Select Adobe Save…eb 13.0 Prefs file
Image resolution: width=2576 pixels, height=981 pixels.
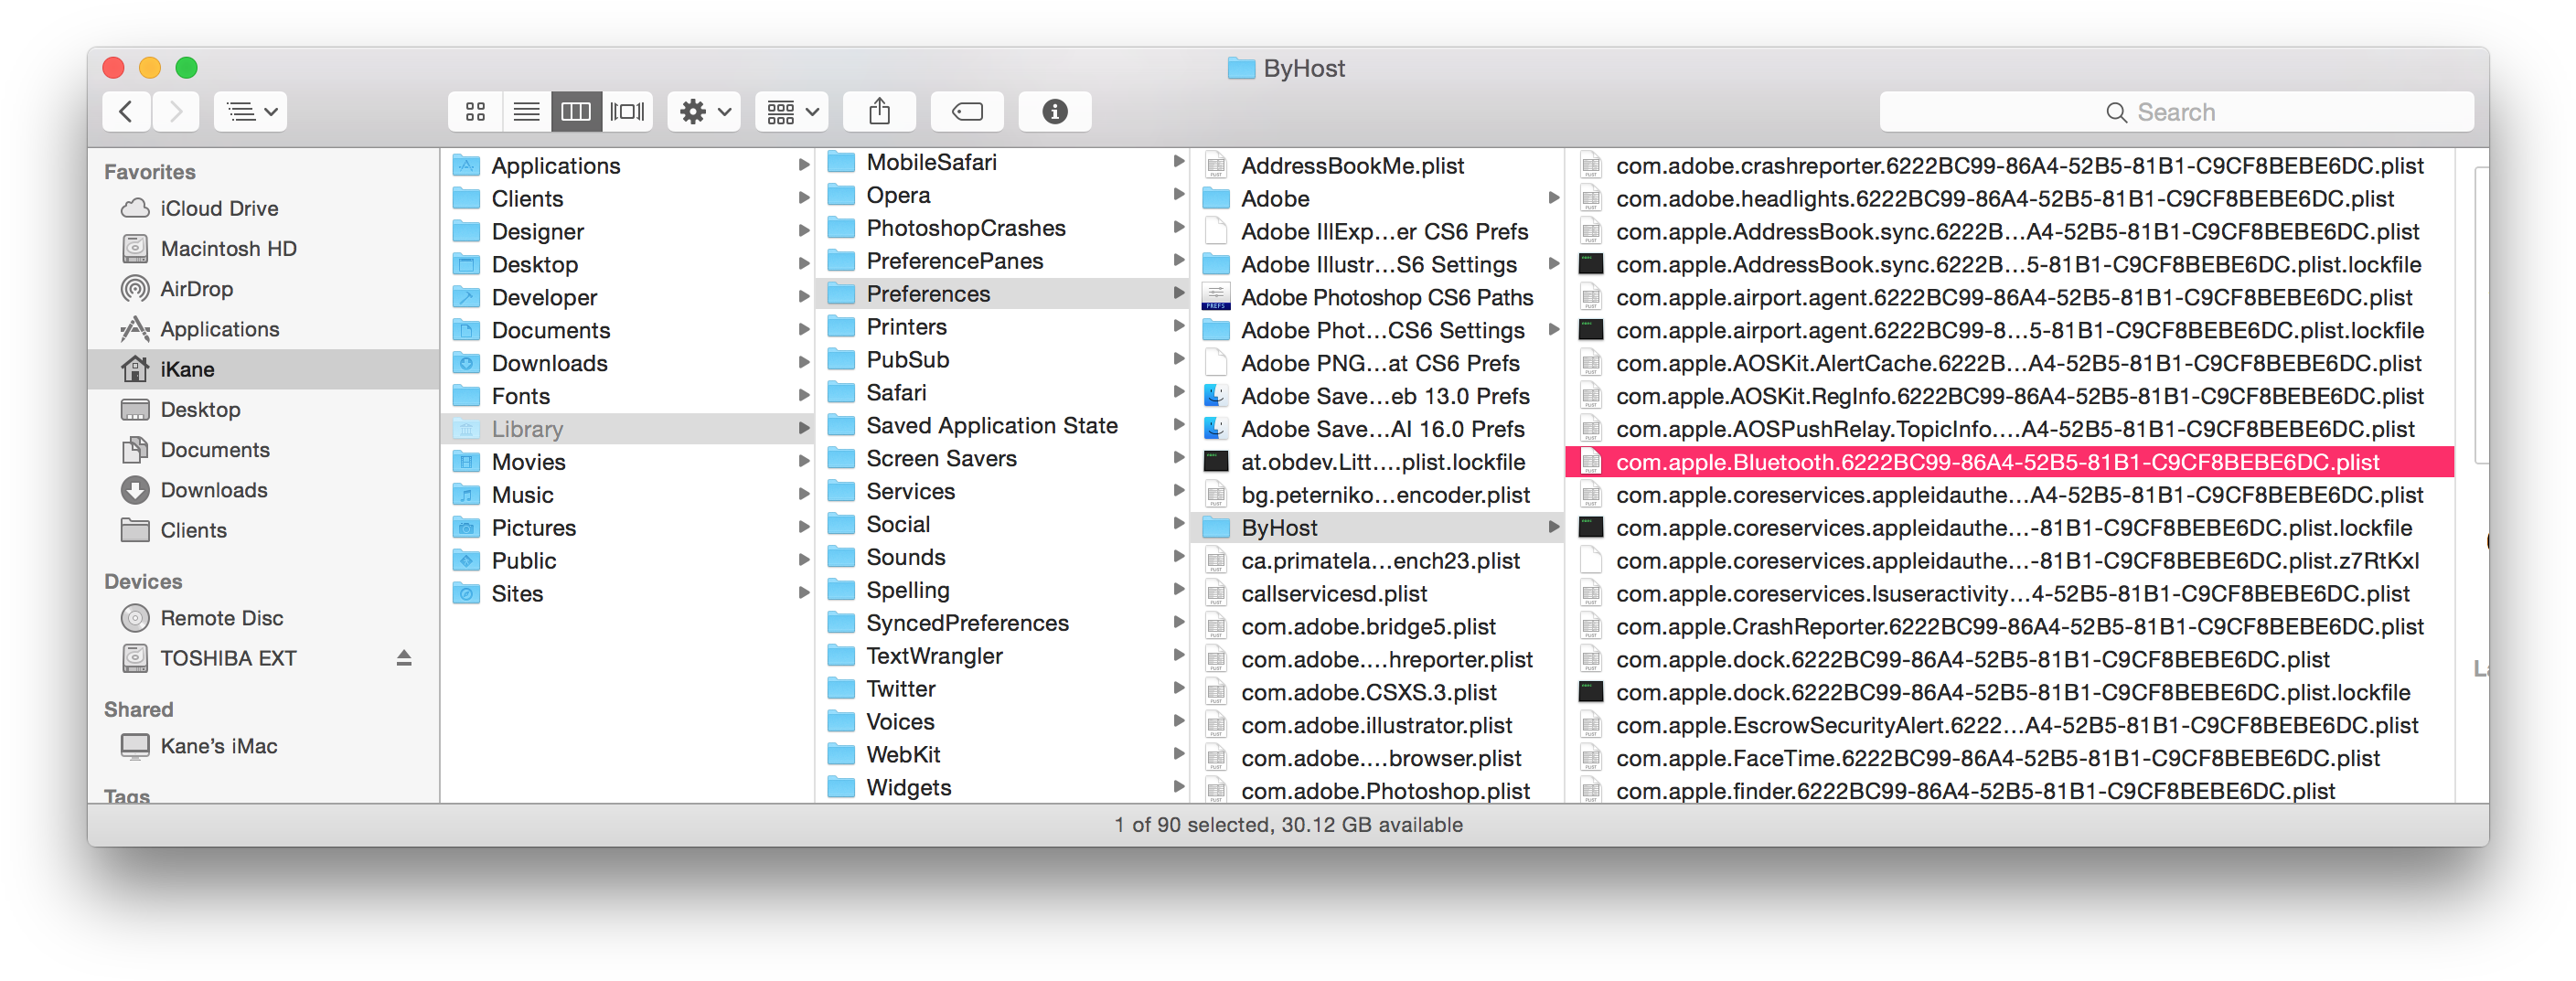pyautogui.click(x=1378, y=396)
